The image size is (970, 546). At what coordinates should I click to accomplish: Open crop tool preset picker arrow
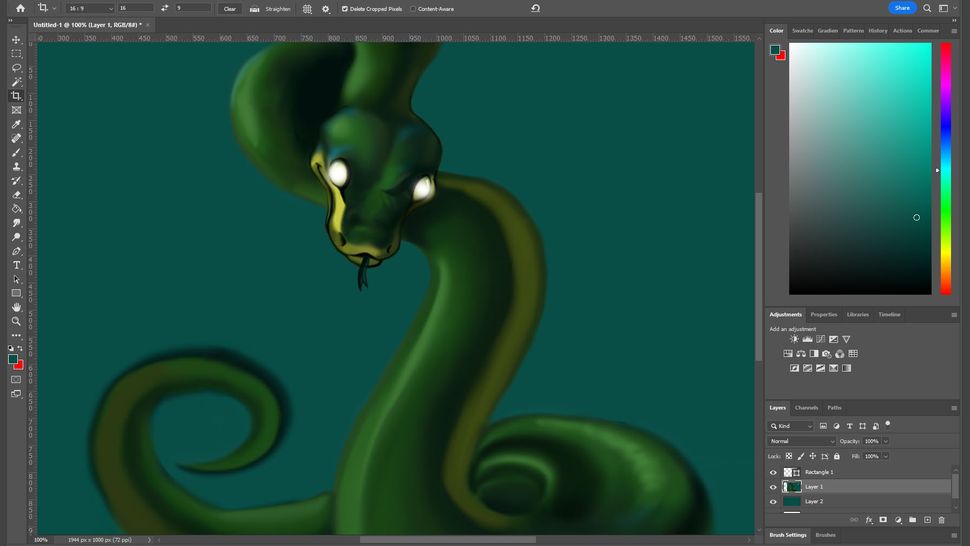point(54,9)
